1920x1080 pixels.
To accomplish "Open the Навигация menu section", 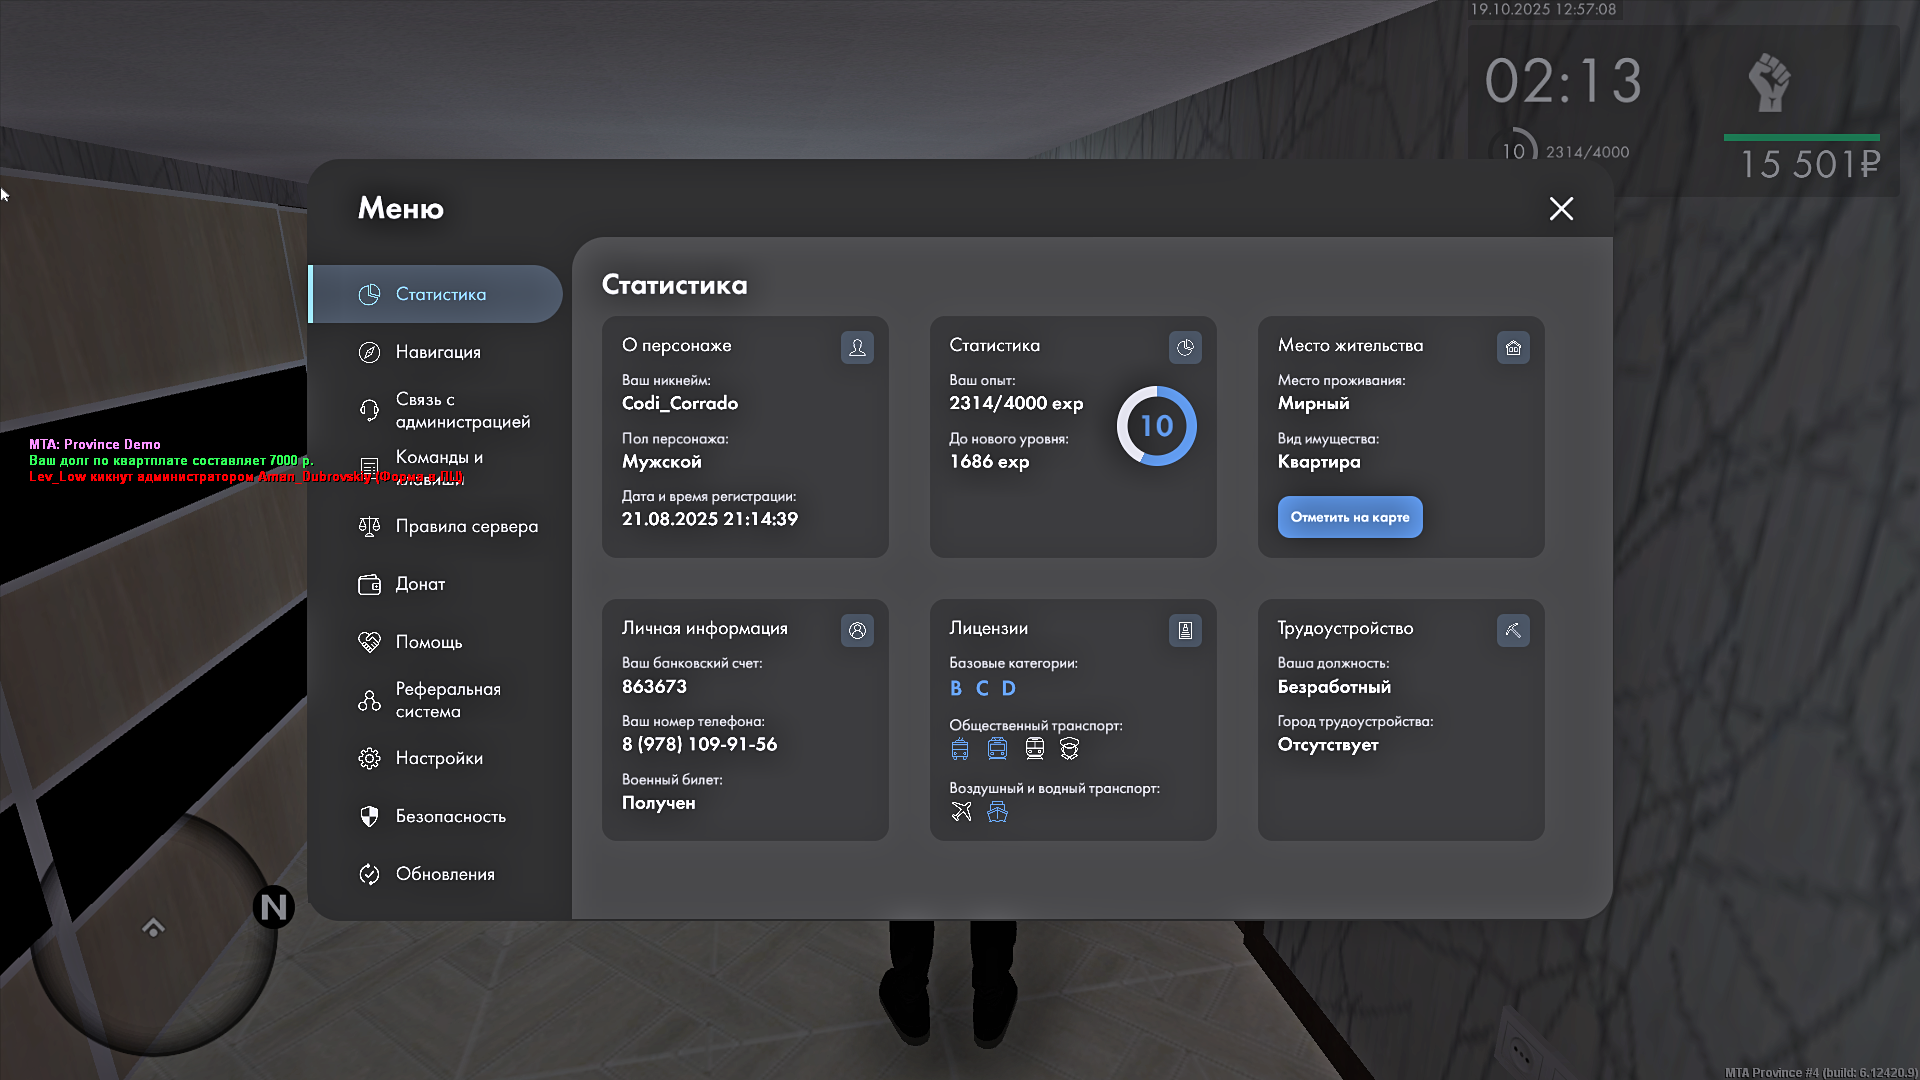I will [x=437, y=352].
